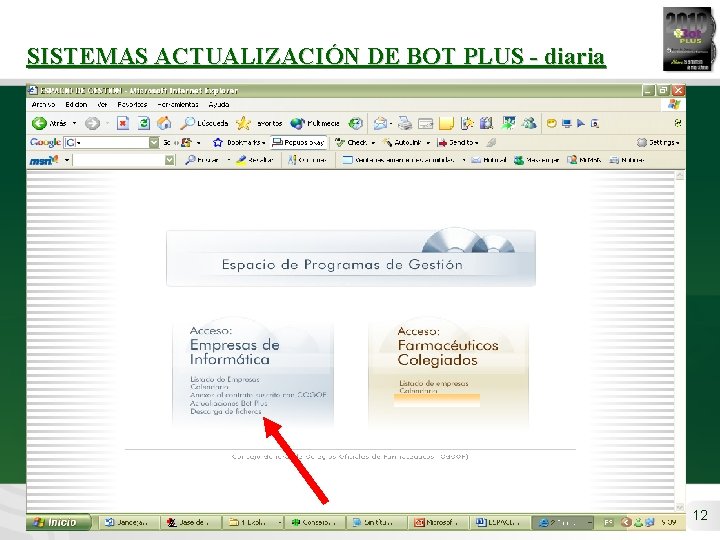Click the red X Stop icon

(123, 123)
